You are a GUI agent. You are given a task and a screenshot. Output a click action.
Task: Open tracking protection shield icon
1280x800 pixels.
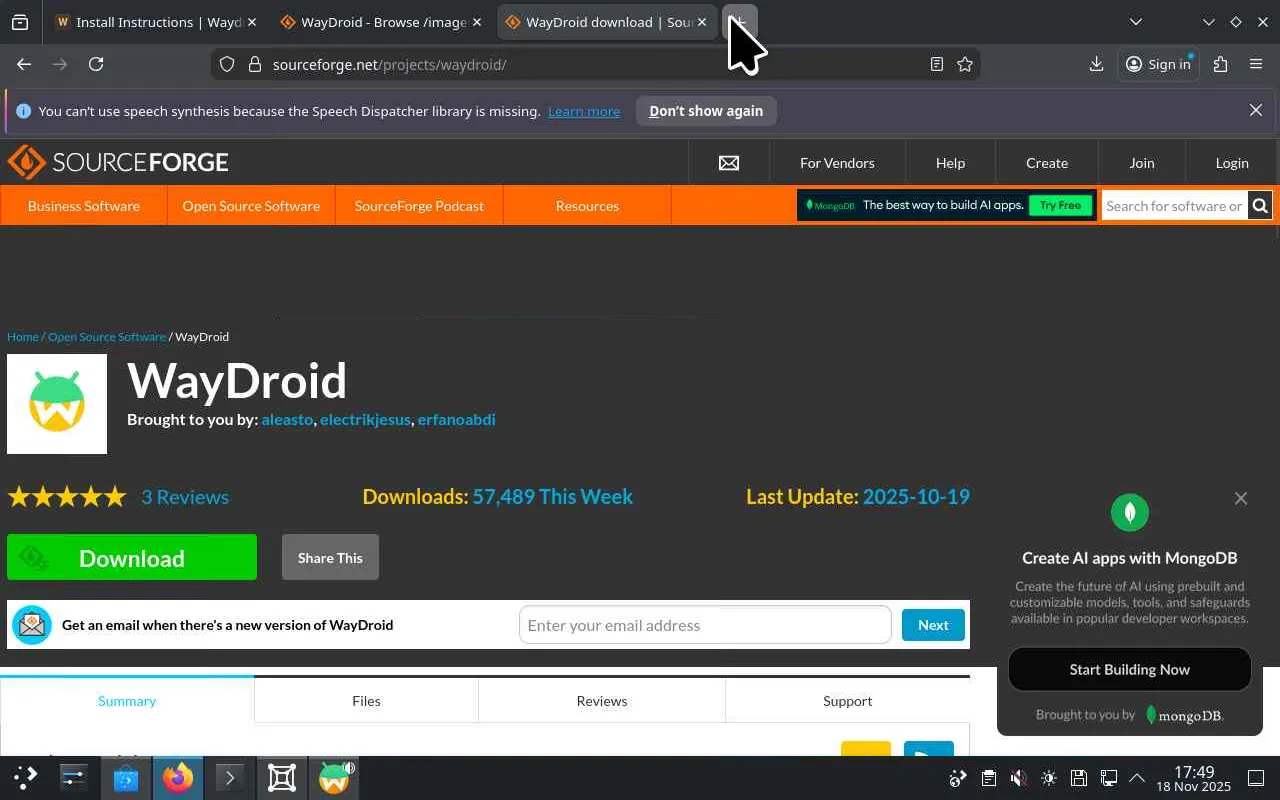click(x=227, y=64)
